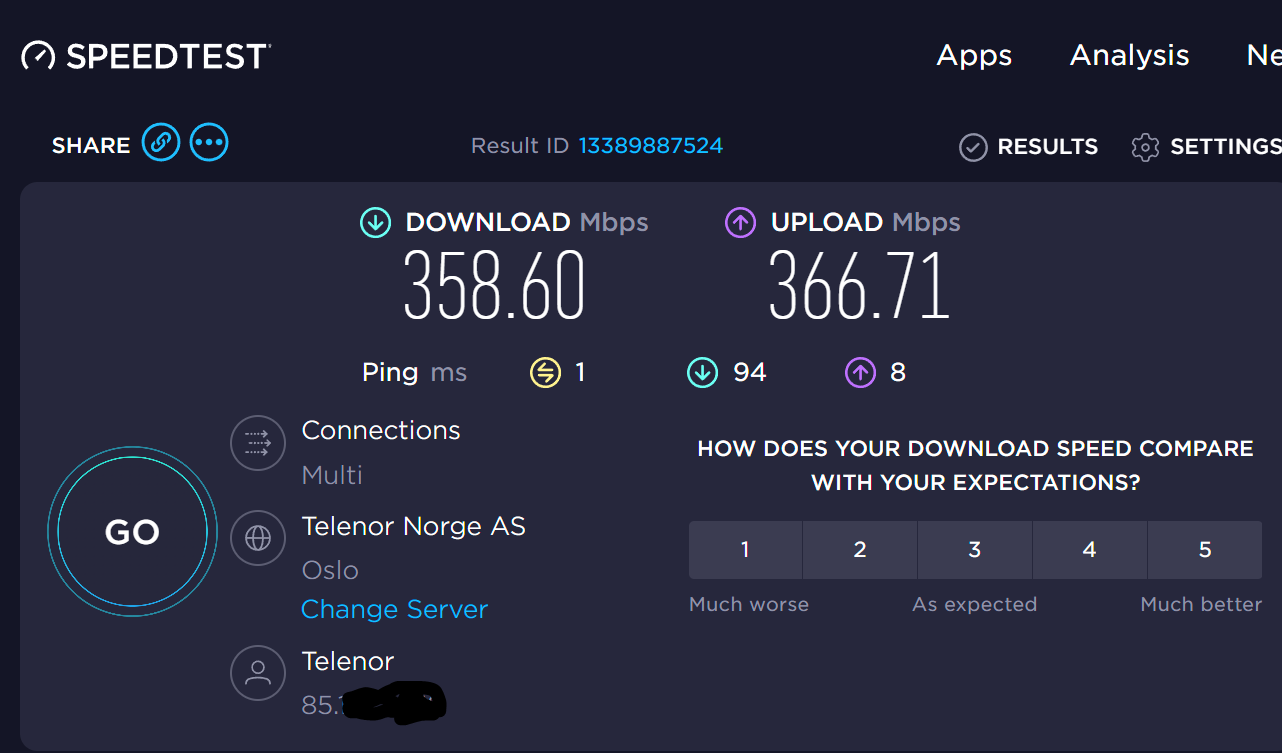Screen dimensions: 1282x753
Task: Click the globe server icon
Action: (258, 538)
